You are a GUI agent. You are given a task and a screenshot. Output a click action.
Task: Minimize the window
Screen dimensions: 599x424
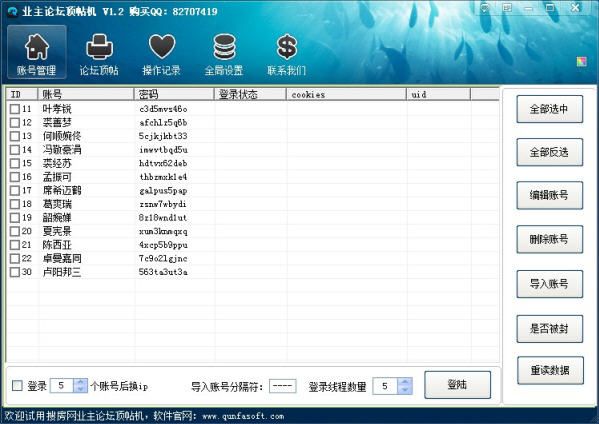pos(529,7)
